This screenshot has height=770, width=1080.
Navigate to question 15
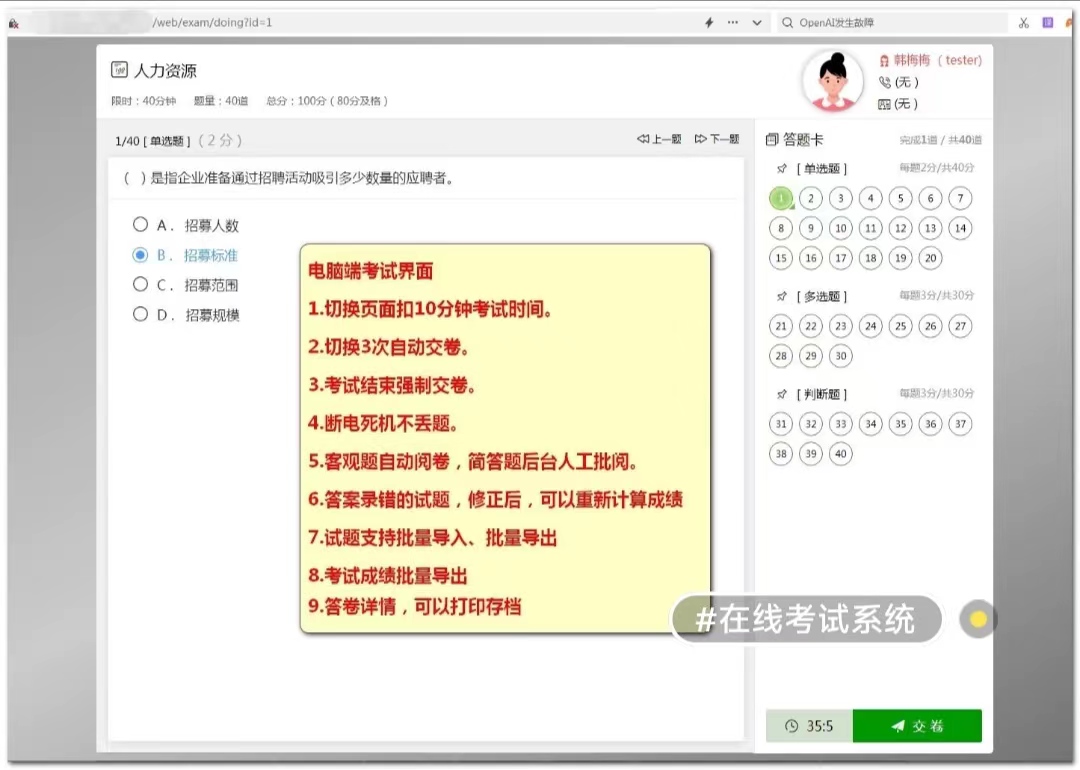coord(781,258)
